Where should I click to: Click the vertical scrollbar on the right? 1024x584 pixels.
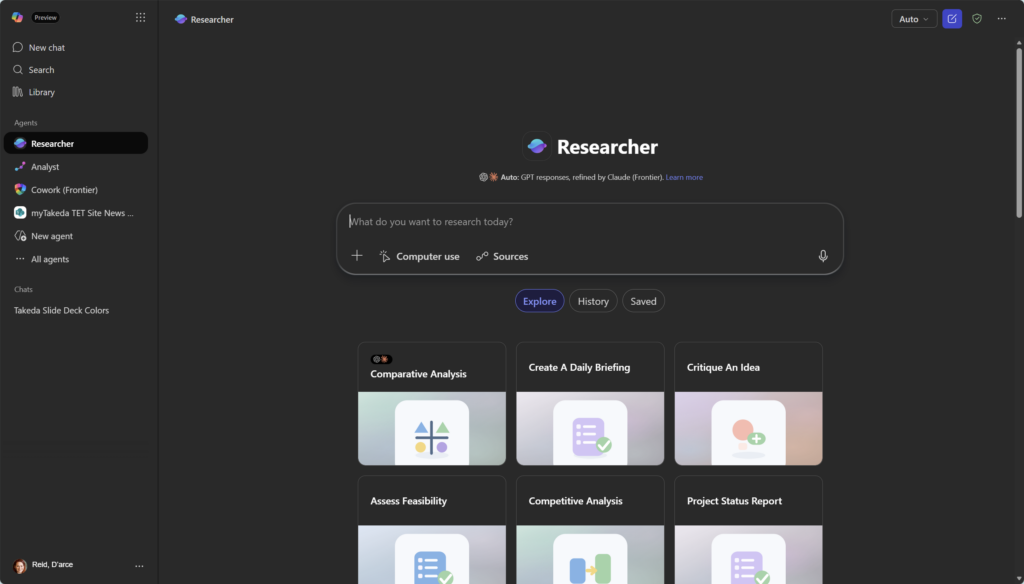coord(1019,133)
